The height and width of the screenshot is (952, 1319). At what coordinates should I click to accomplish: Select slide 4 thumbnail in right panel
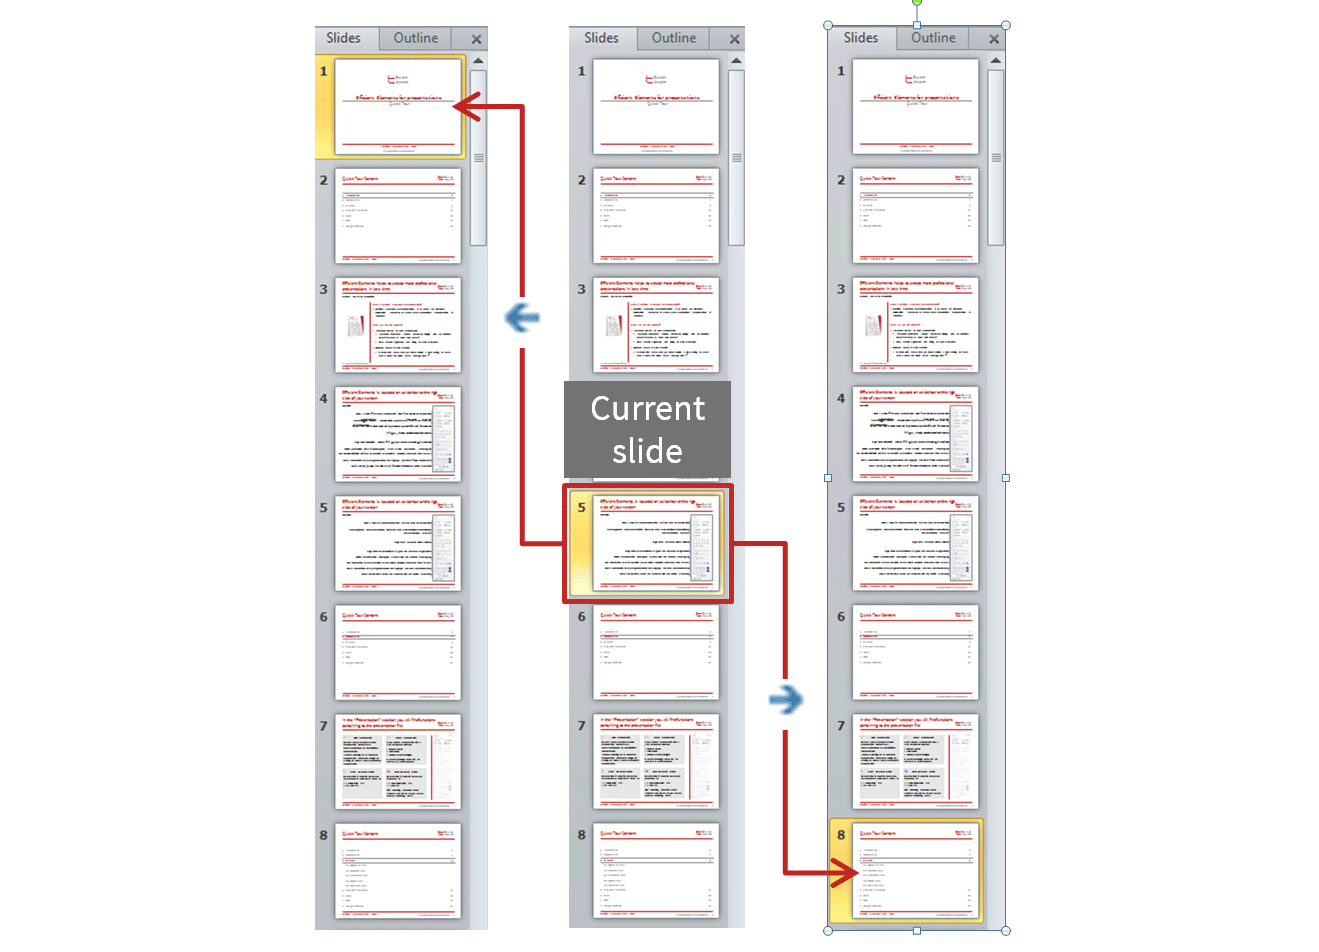(915, 433)
